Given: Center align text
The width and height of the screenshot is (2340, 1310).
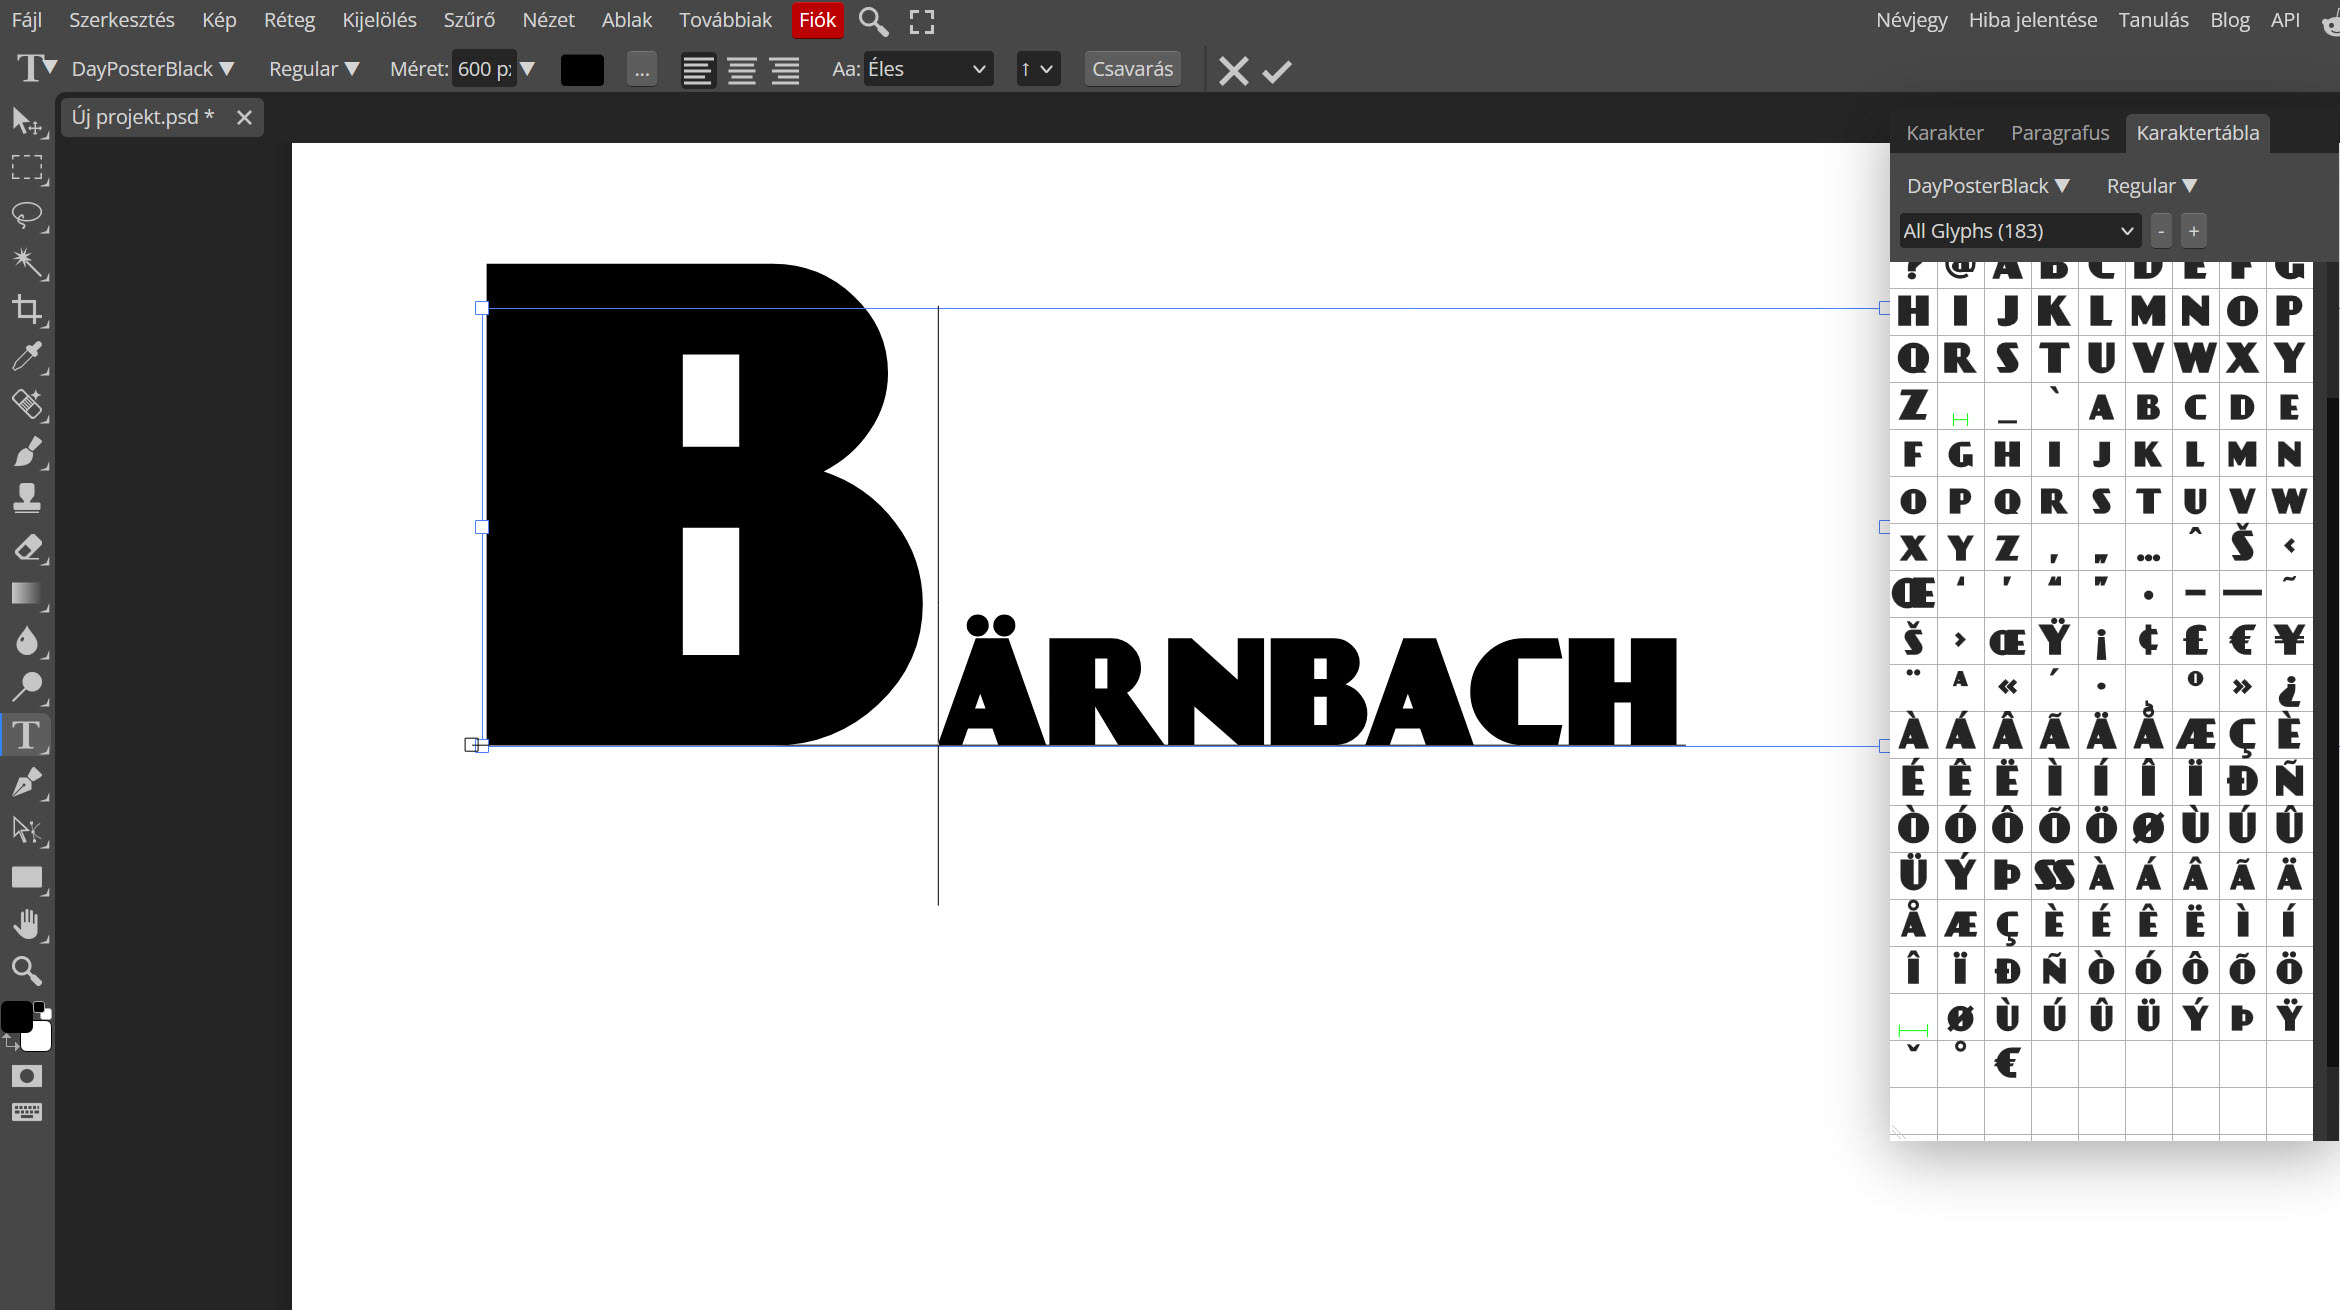Looking at the screenshot, I should [742, 70].
